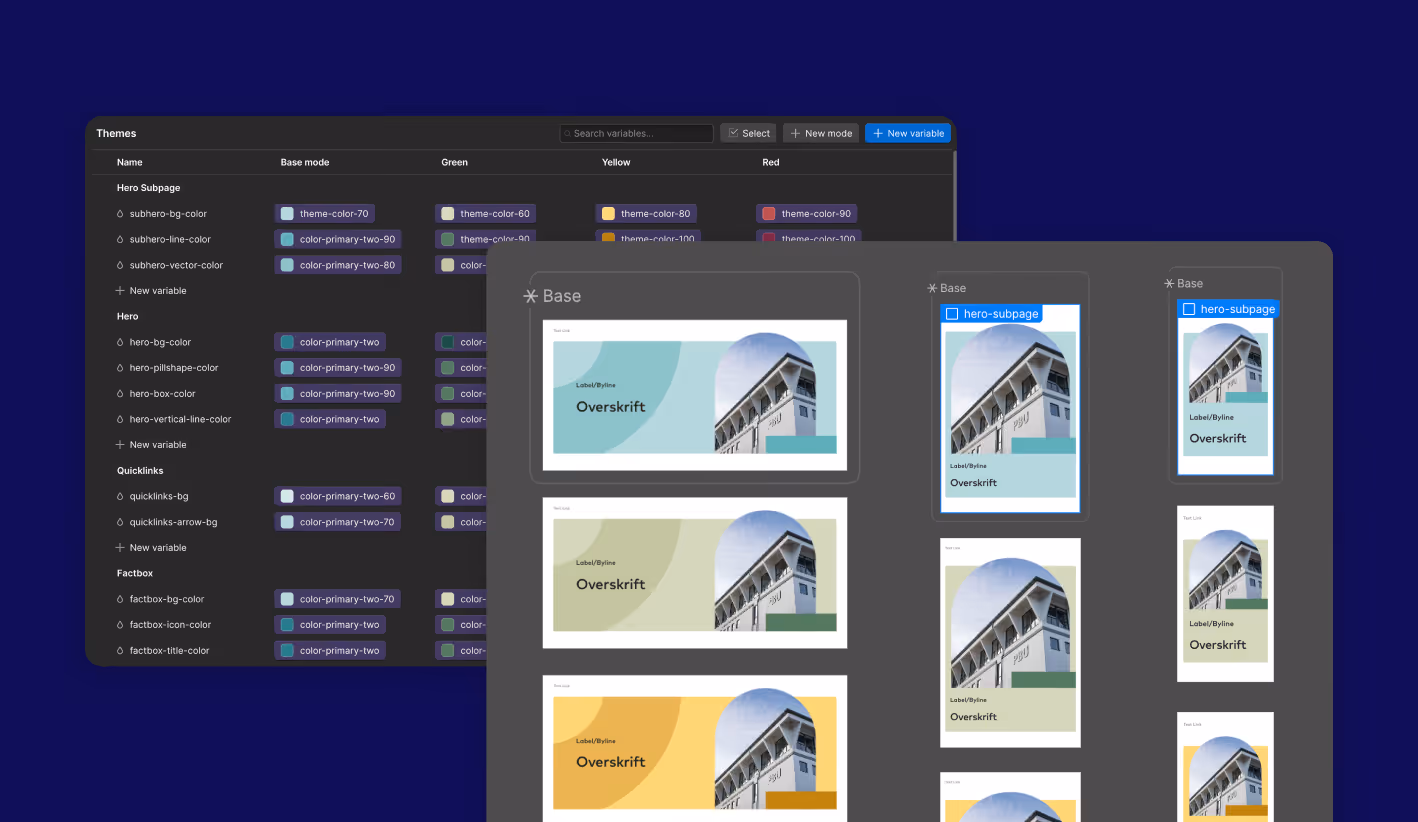
Task: Select the large yellow Overskrift hero banner
Action: pyautogui.click(x=695, y=749)
